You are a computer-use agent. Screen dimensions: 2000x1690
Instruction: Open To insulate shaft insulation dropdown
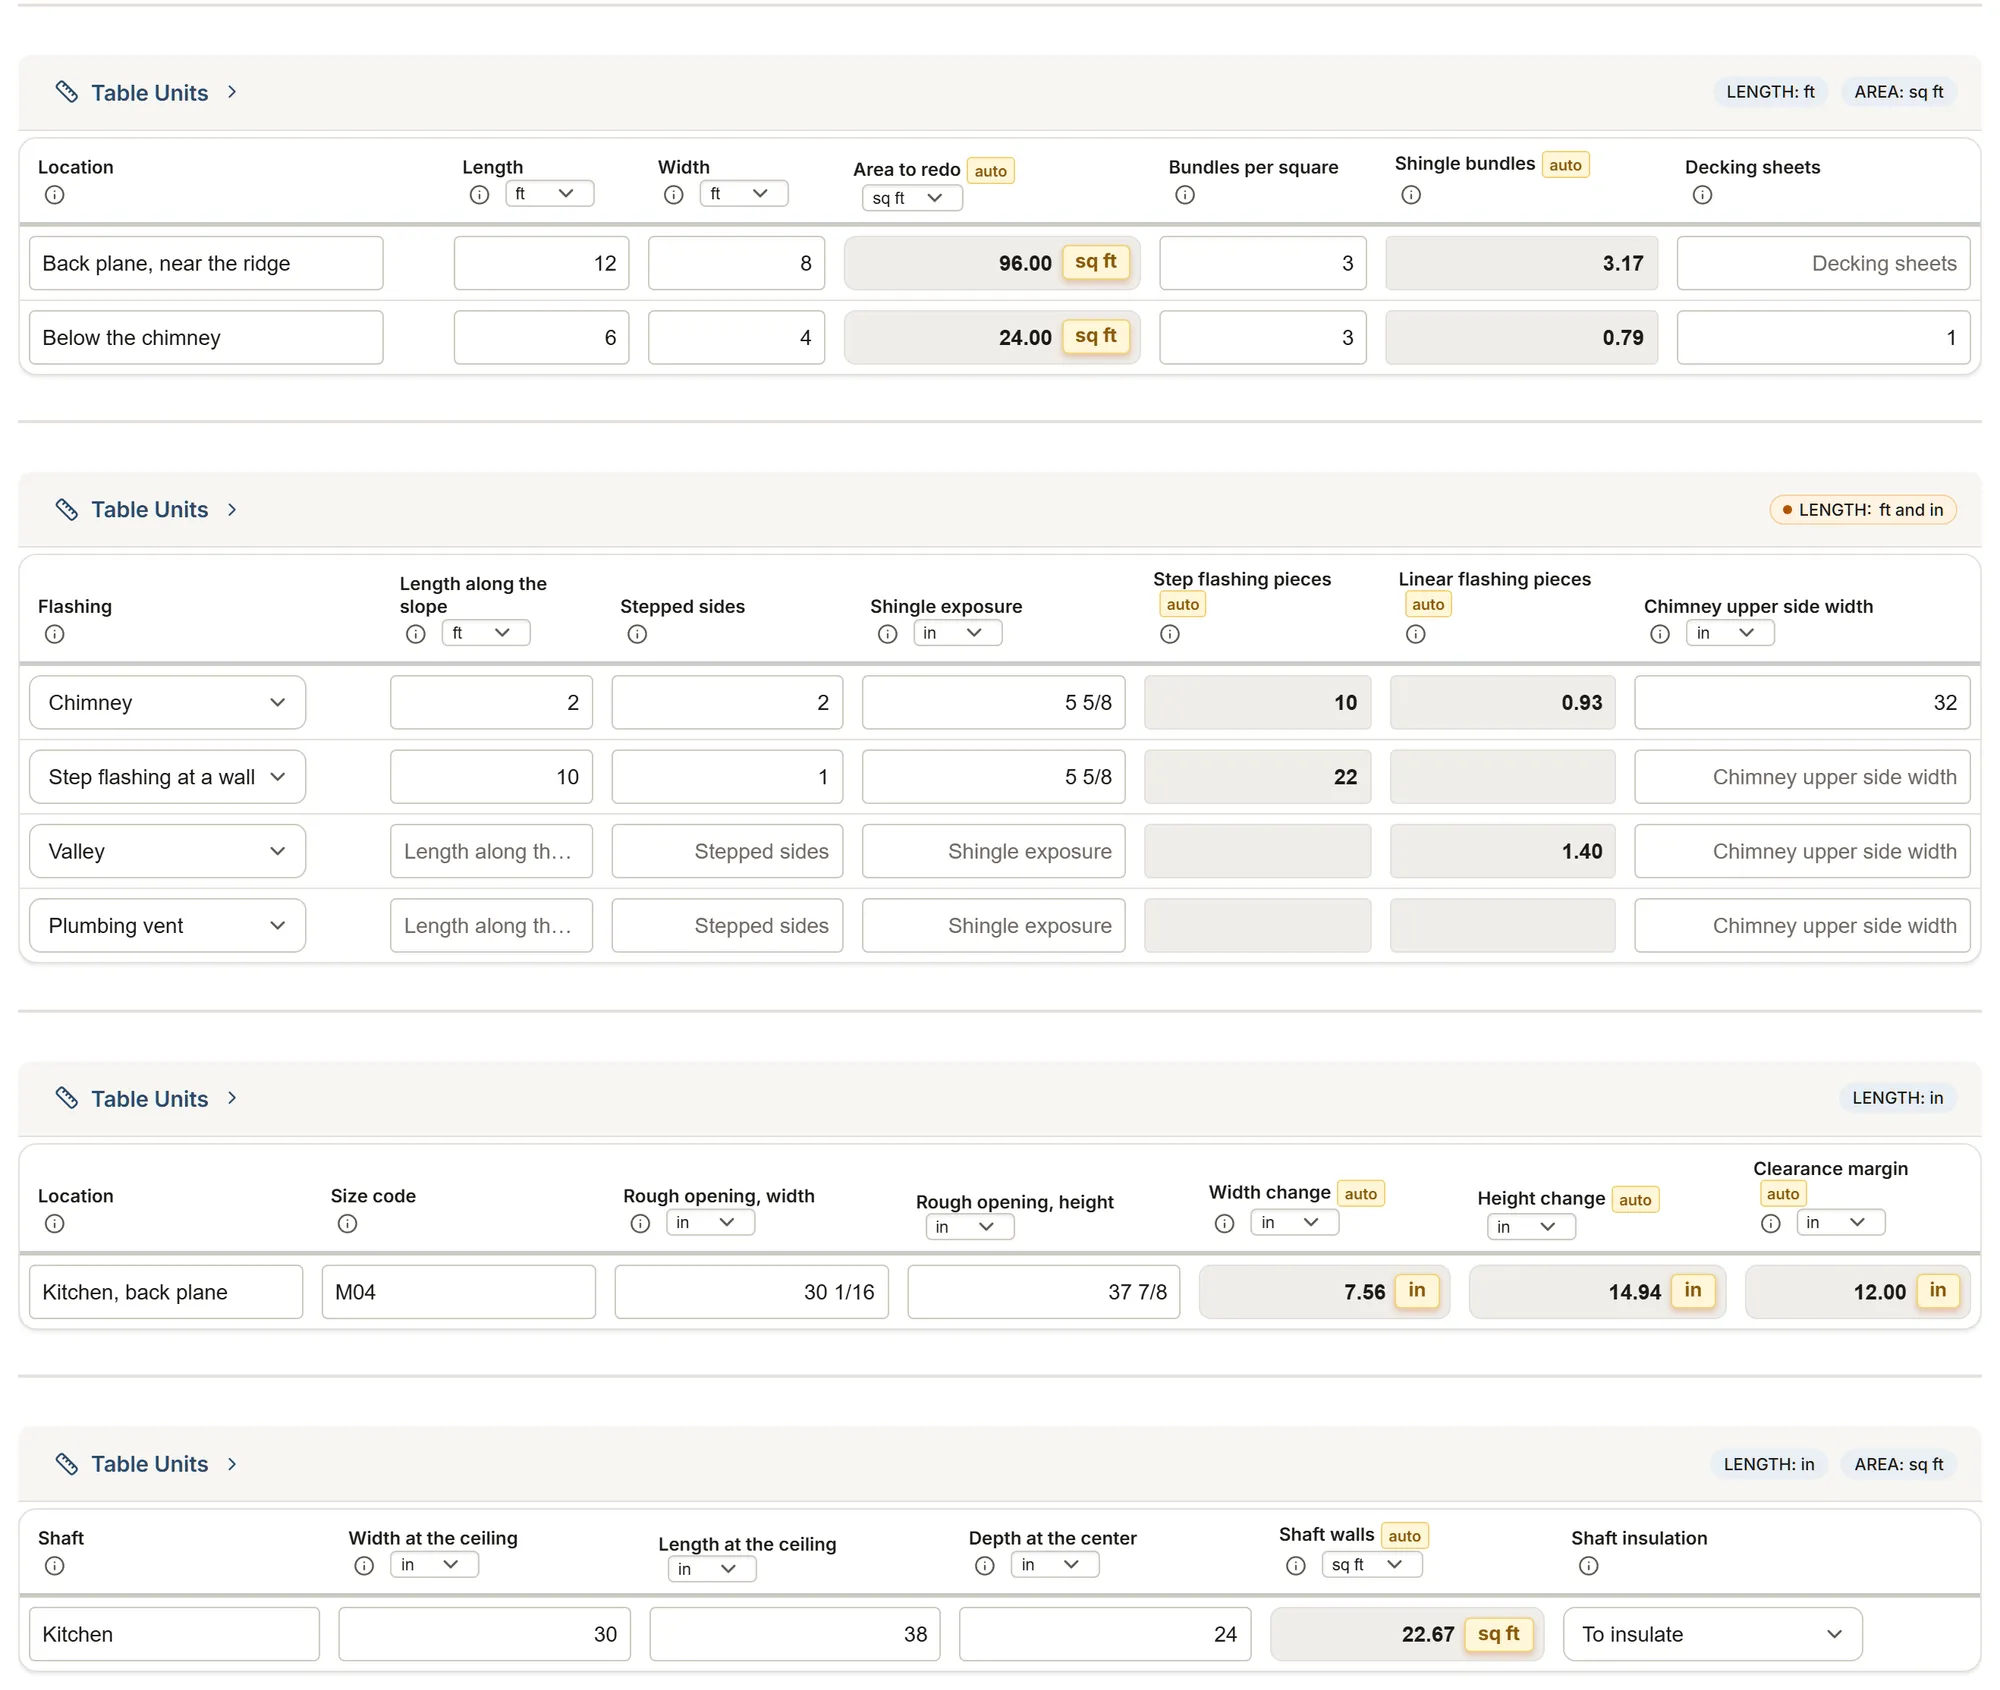(x=1712, y=1634)
